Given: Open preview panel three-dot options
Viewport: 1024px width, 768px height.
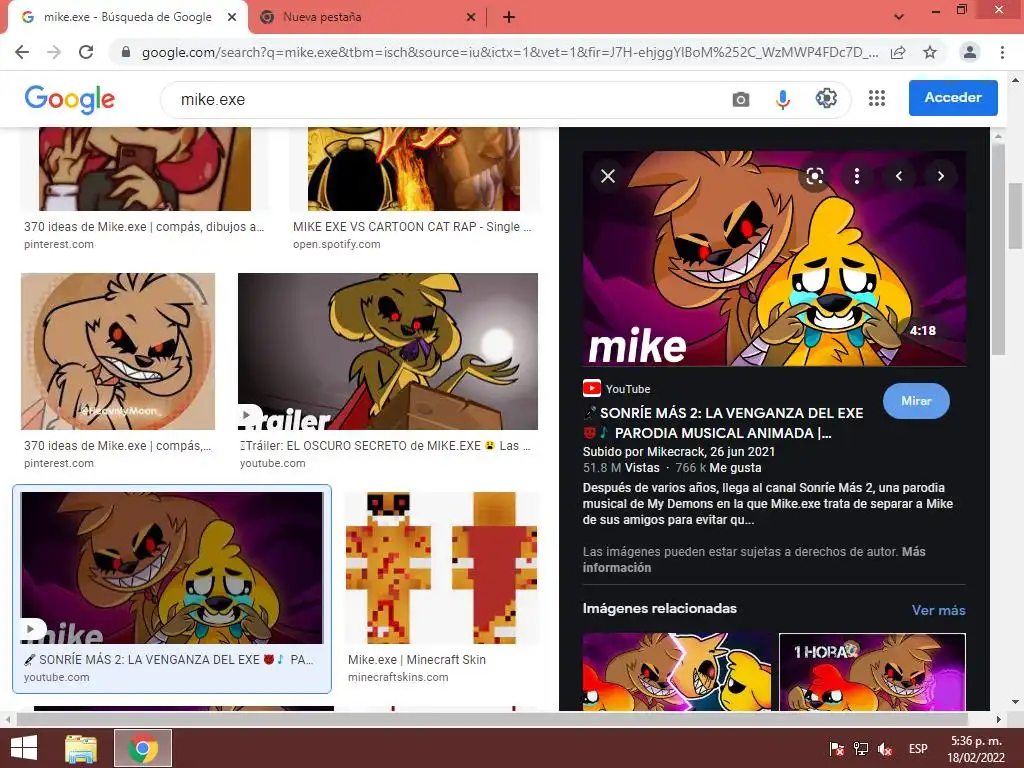Looking at the screenshot, I should (x=857, y=176).
